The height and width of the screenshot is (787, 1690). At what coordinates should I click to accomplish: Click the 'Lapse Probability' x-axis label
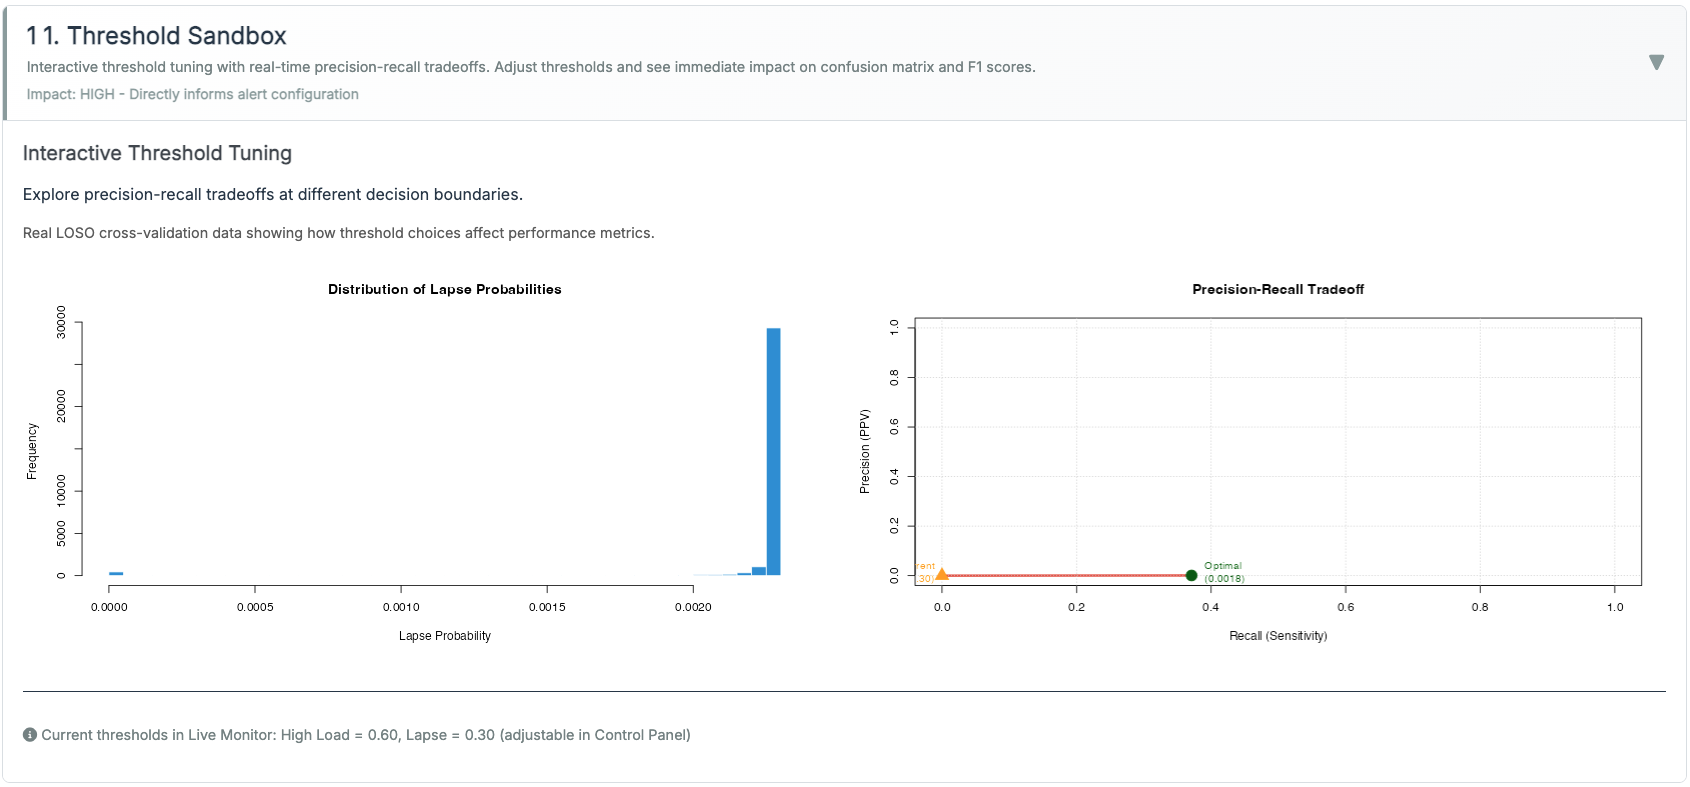click(444, 636)
